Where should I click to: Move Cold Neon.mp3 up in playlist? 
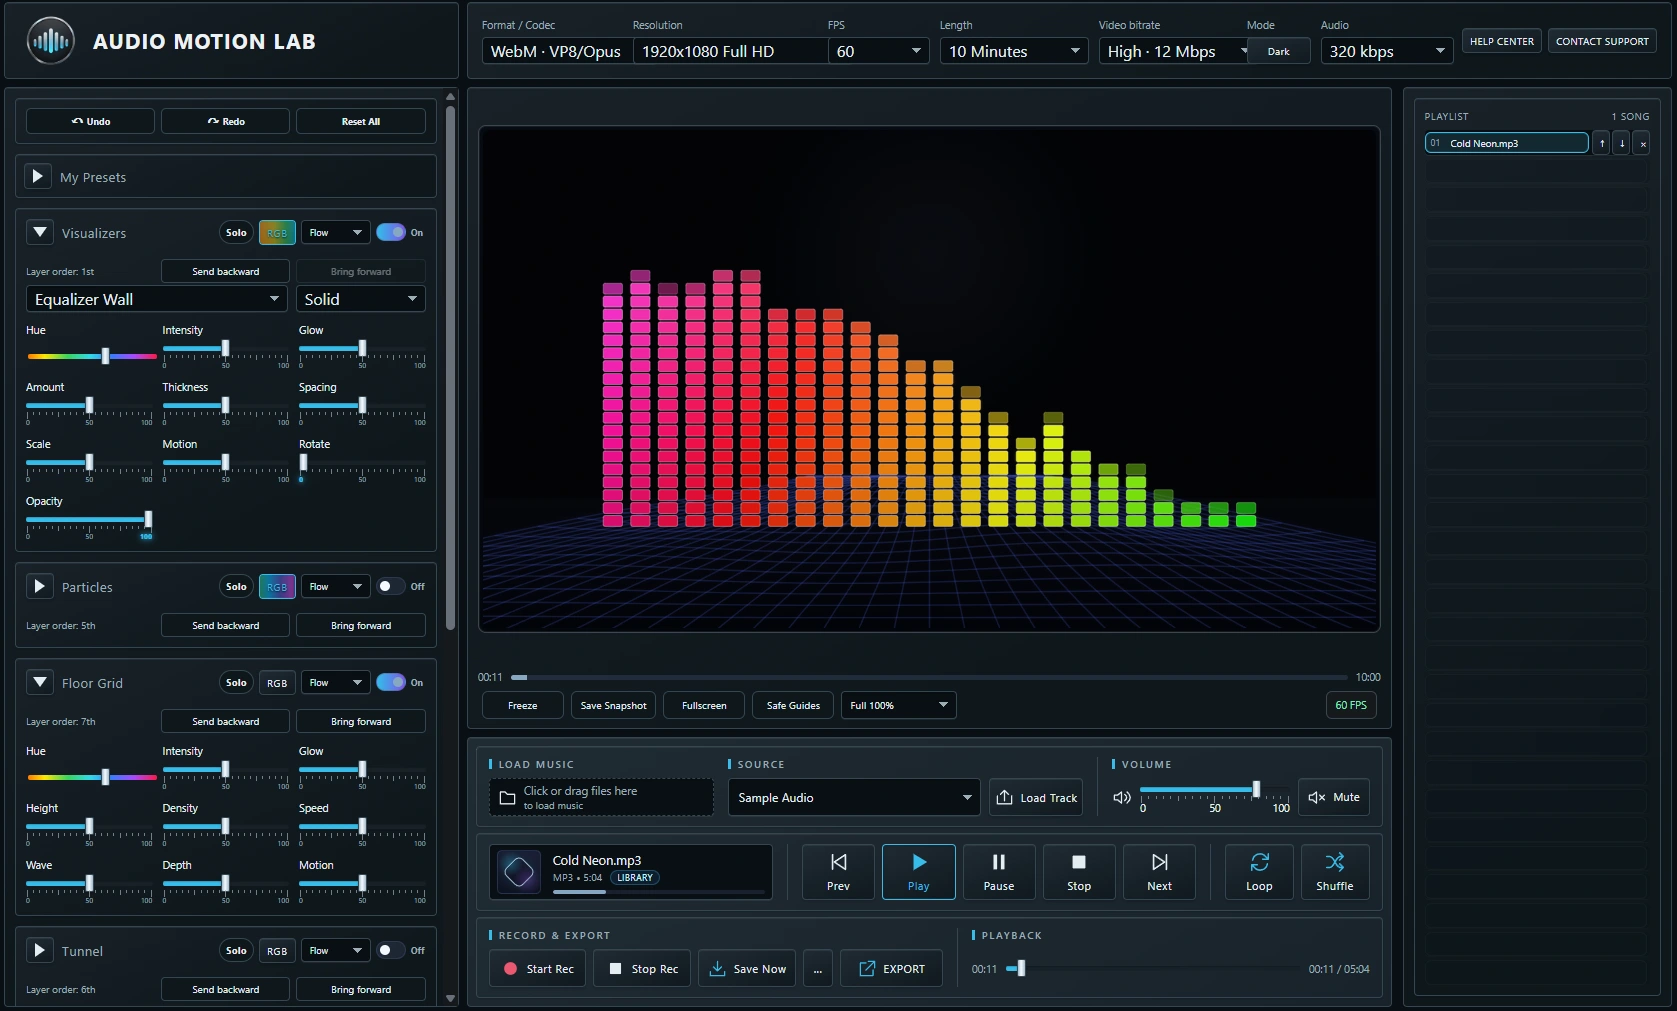[x=1601, y=143]
